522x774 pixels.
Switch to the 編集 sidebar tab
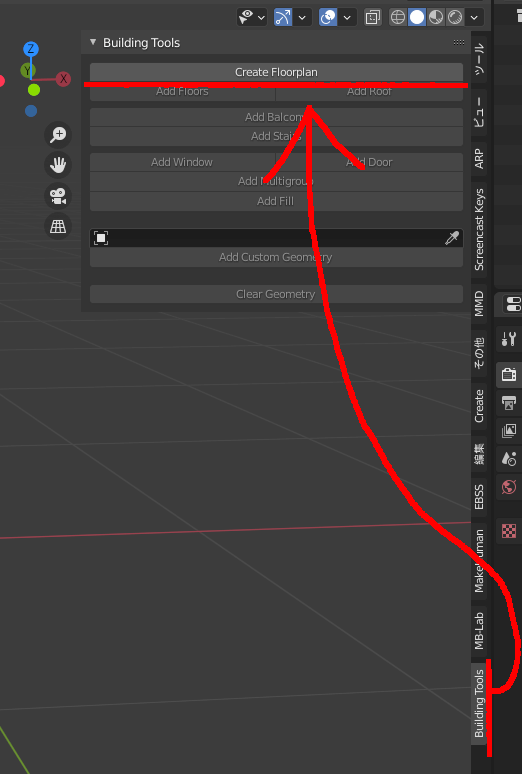coord(479,454)
